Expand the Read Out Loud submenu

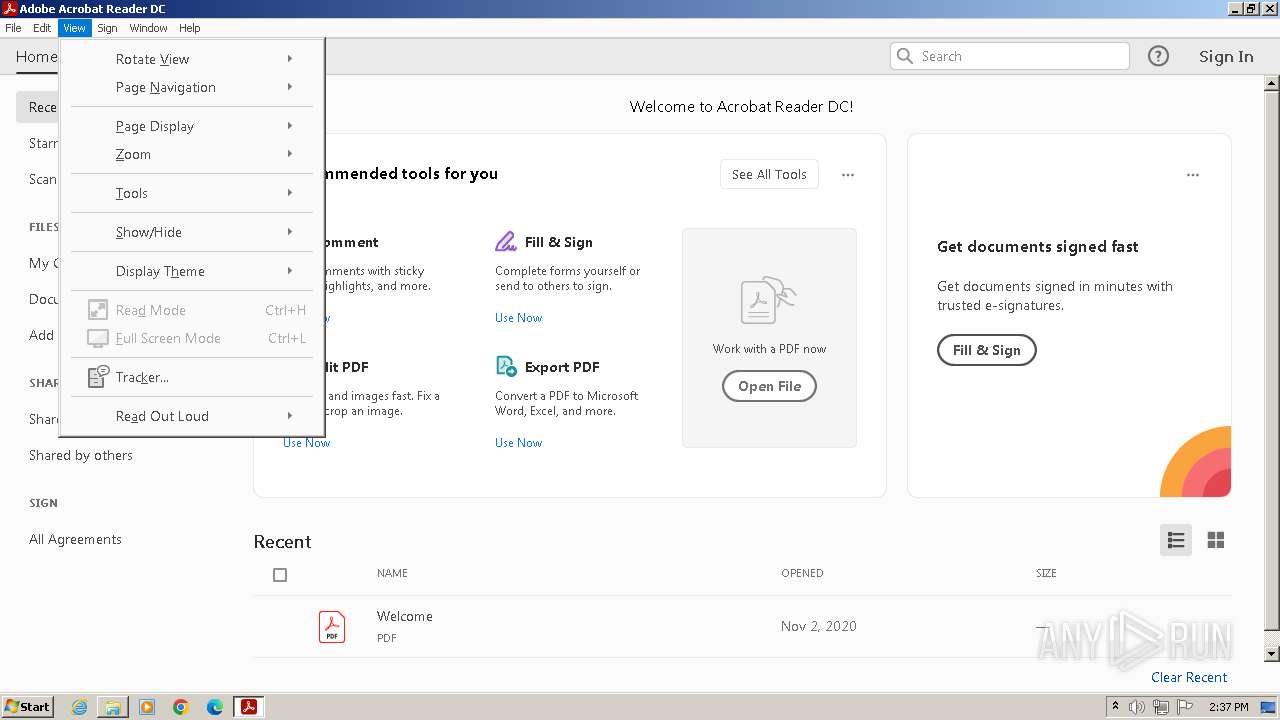(191, 416)
